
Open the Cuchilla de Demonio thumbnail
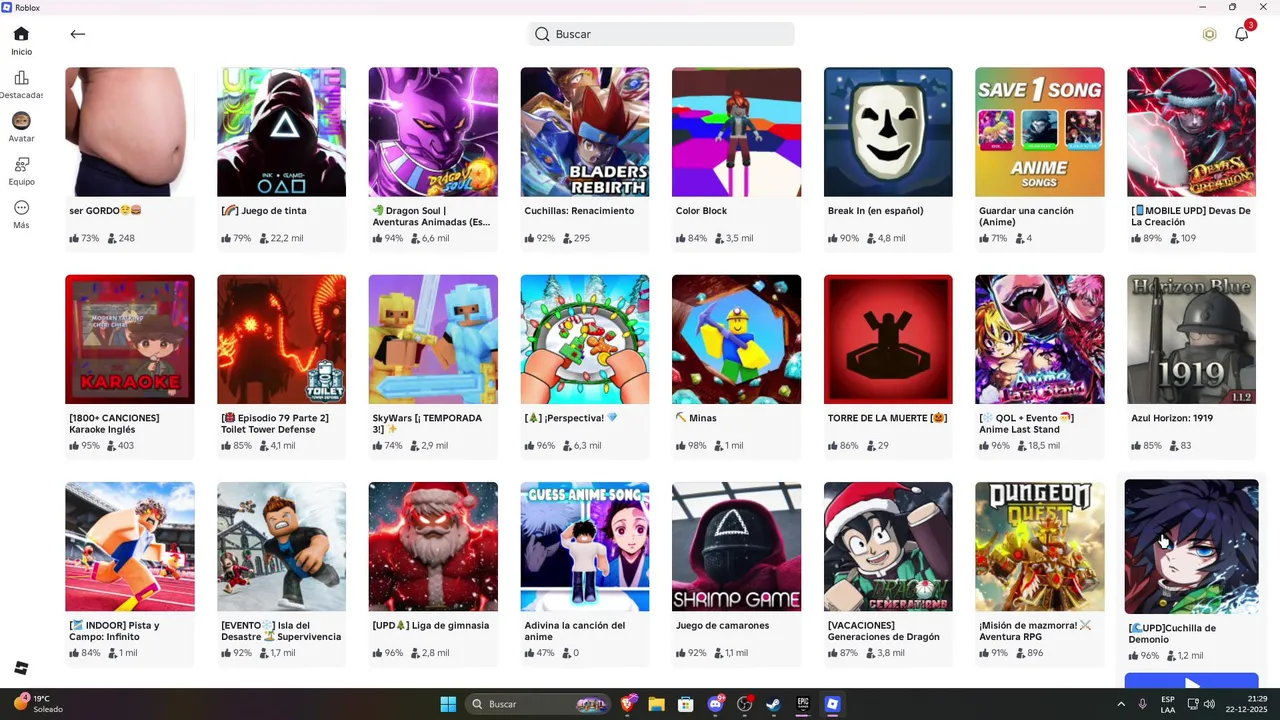click(x=1191, y=546)
